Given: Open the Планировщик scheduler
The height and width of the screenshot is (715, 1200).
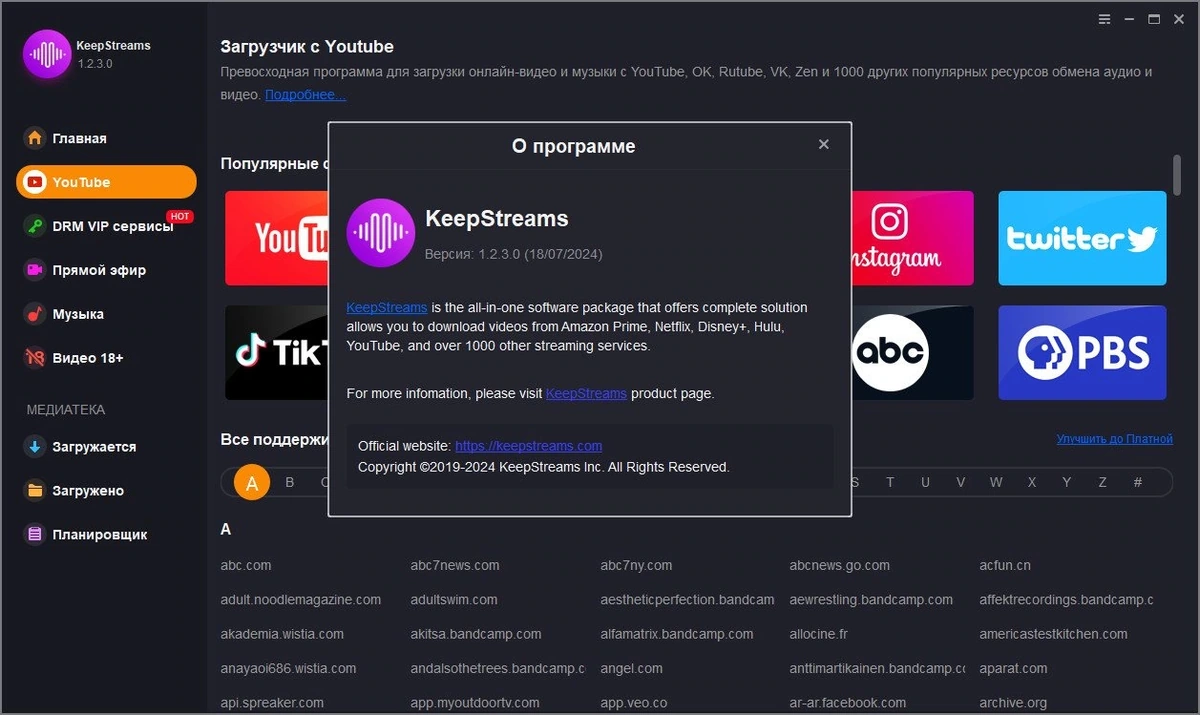Looking at the screenshot, I should point(106,535).
